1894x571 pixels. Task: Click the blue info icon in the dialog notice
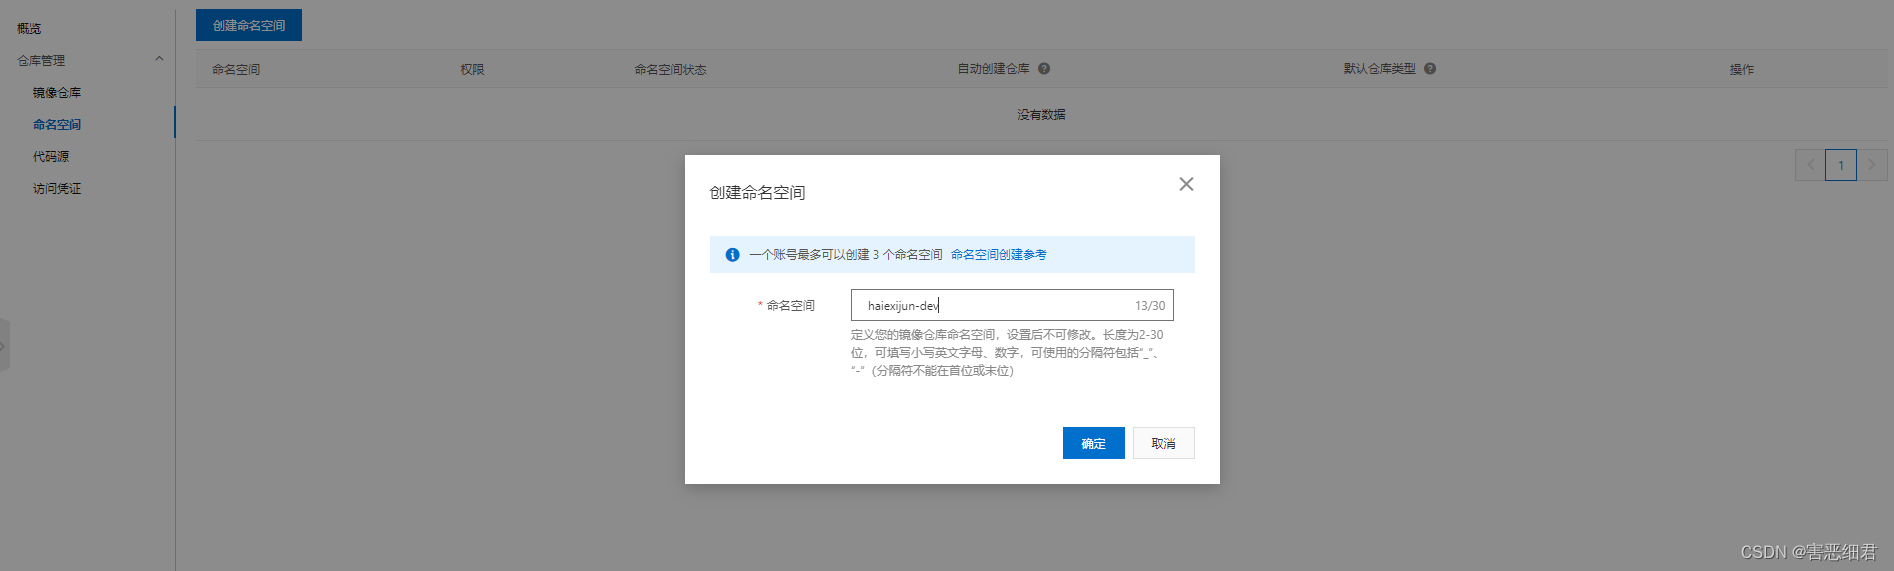(x=732, y=255)
